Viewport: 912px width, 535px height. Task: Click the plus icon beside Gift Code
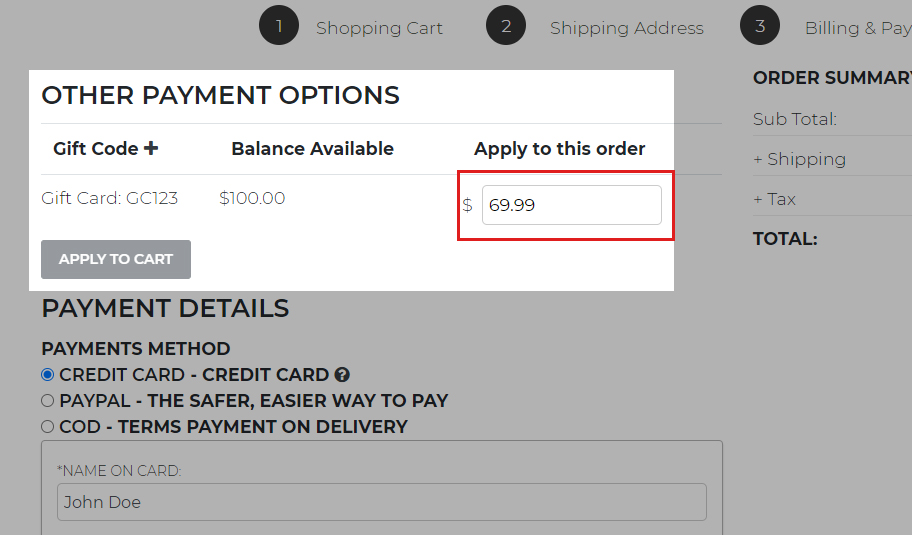click(151, 149)
